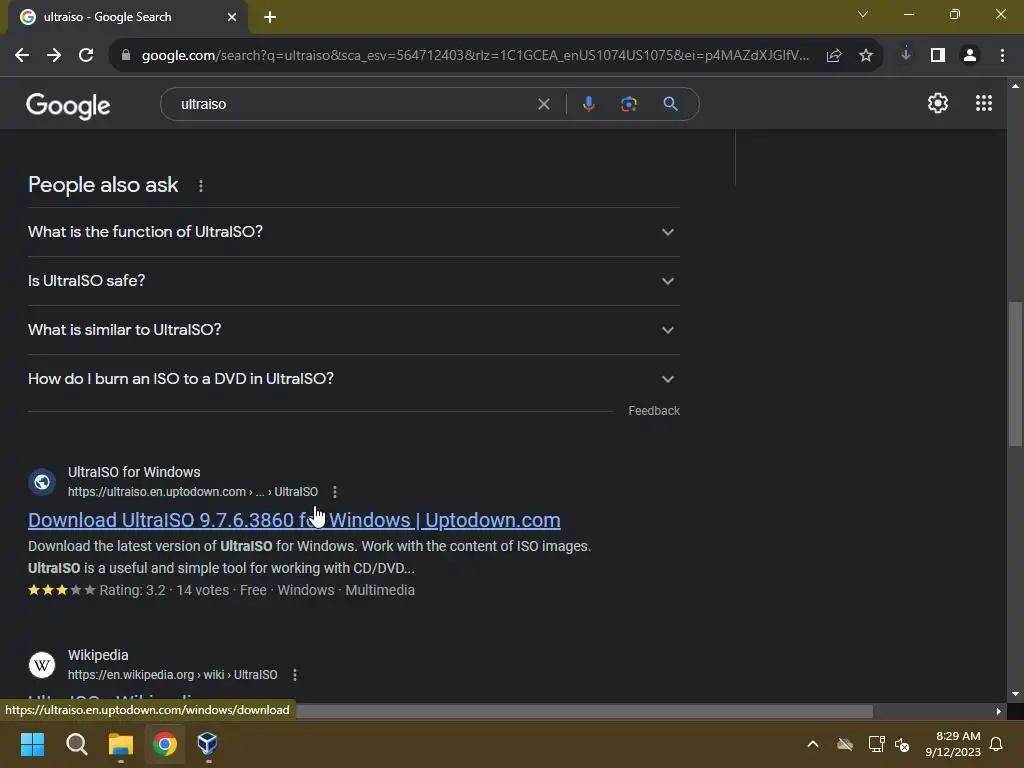Click the horizontal scrollbar thumb
Image resolution: width=1024 pixels, height=768 pixels.
[x=584, y=711]
